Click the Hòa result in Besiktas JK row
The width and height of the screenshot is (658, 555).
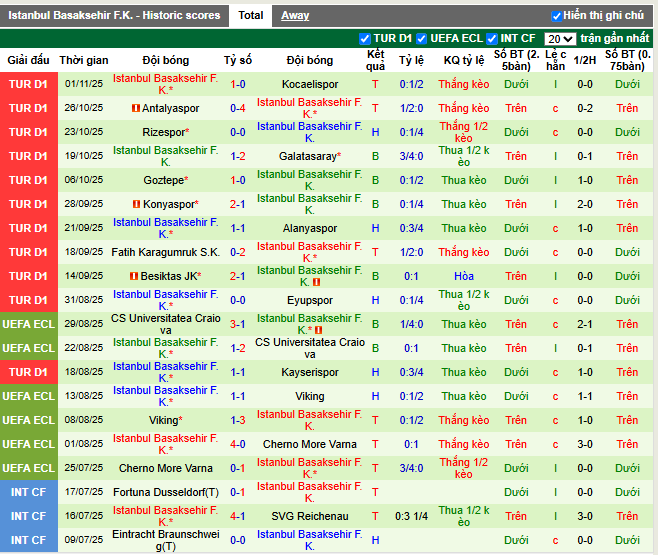pyautogui.click(x=464, y=276)
